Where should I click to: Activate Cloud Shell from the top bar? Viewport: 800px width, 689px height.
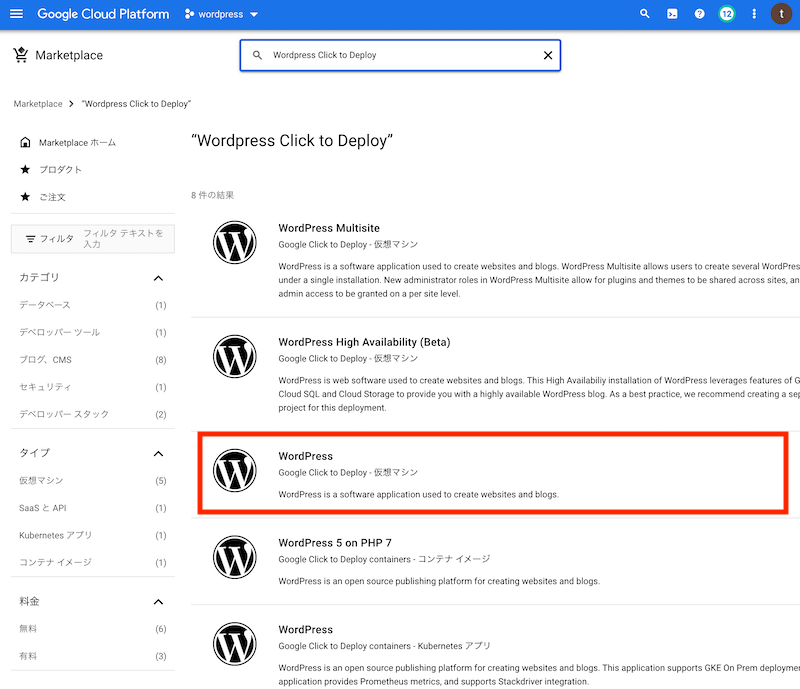[x=672, y=14]
